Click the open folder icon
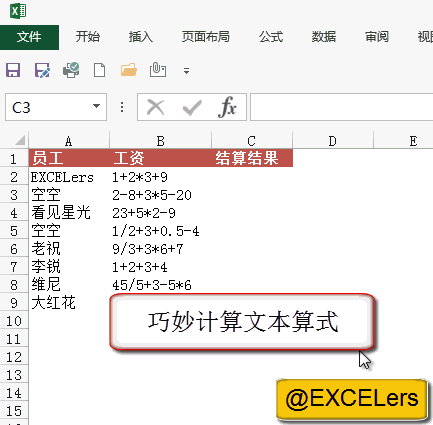This screenshot has width=433, height=425. (129, 70)
